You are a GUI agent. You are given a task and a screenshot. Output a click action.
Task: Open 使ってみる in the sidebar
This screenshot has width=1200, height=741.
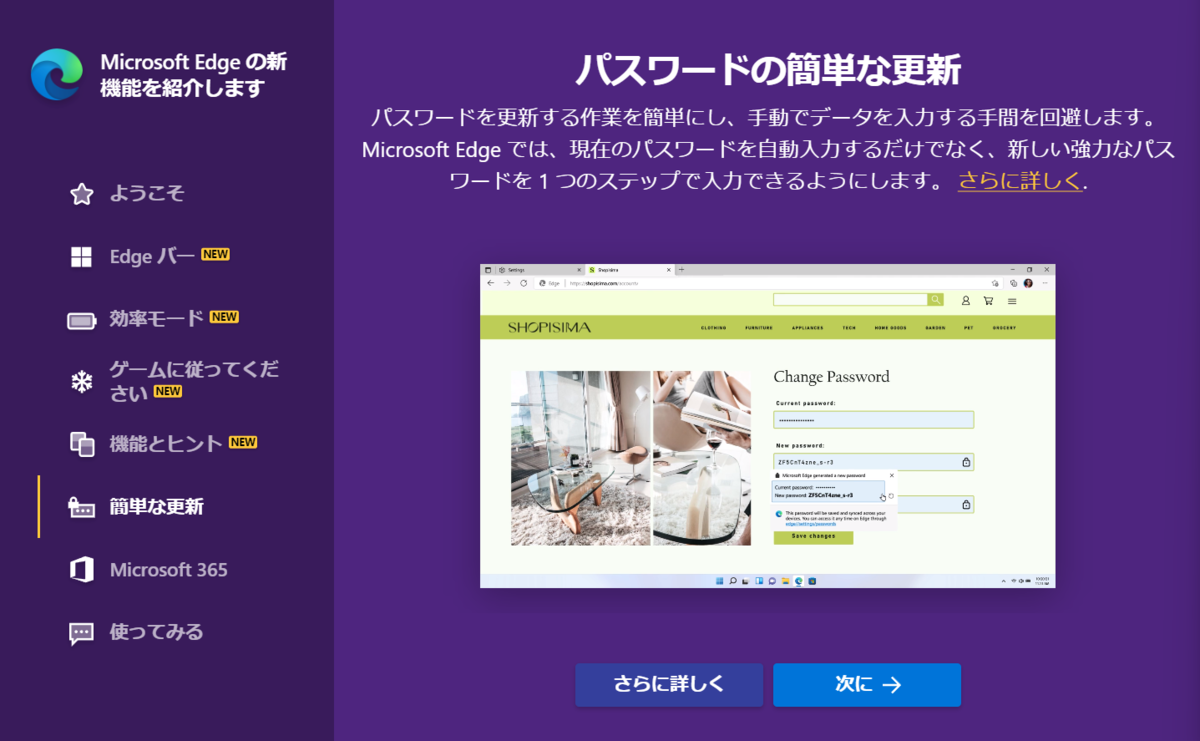[x=157, y=632]
